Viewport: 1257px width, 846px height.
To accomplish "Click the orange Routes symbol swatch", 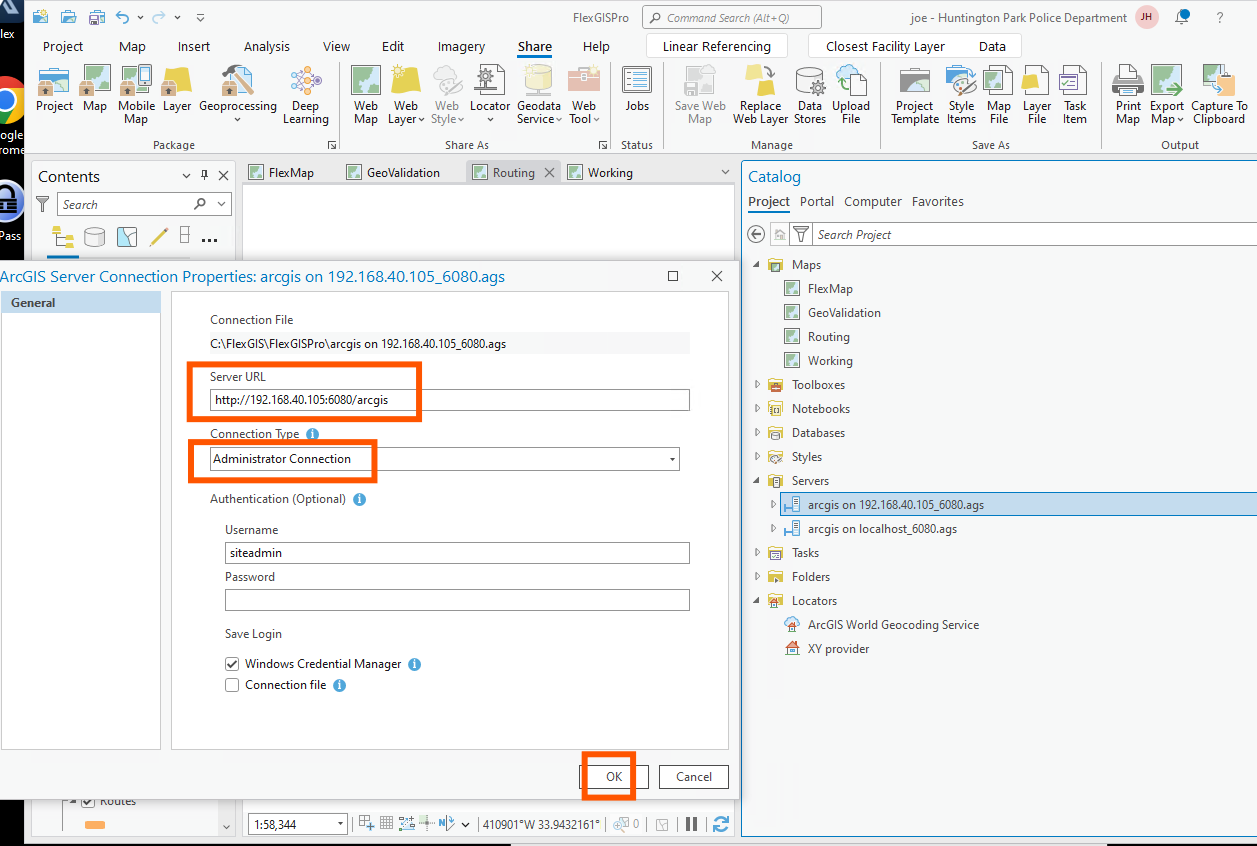I will [x=95, y=825].
